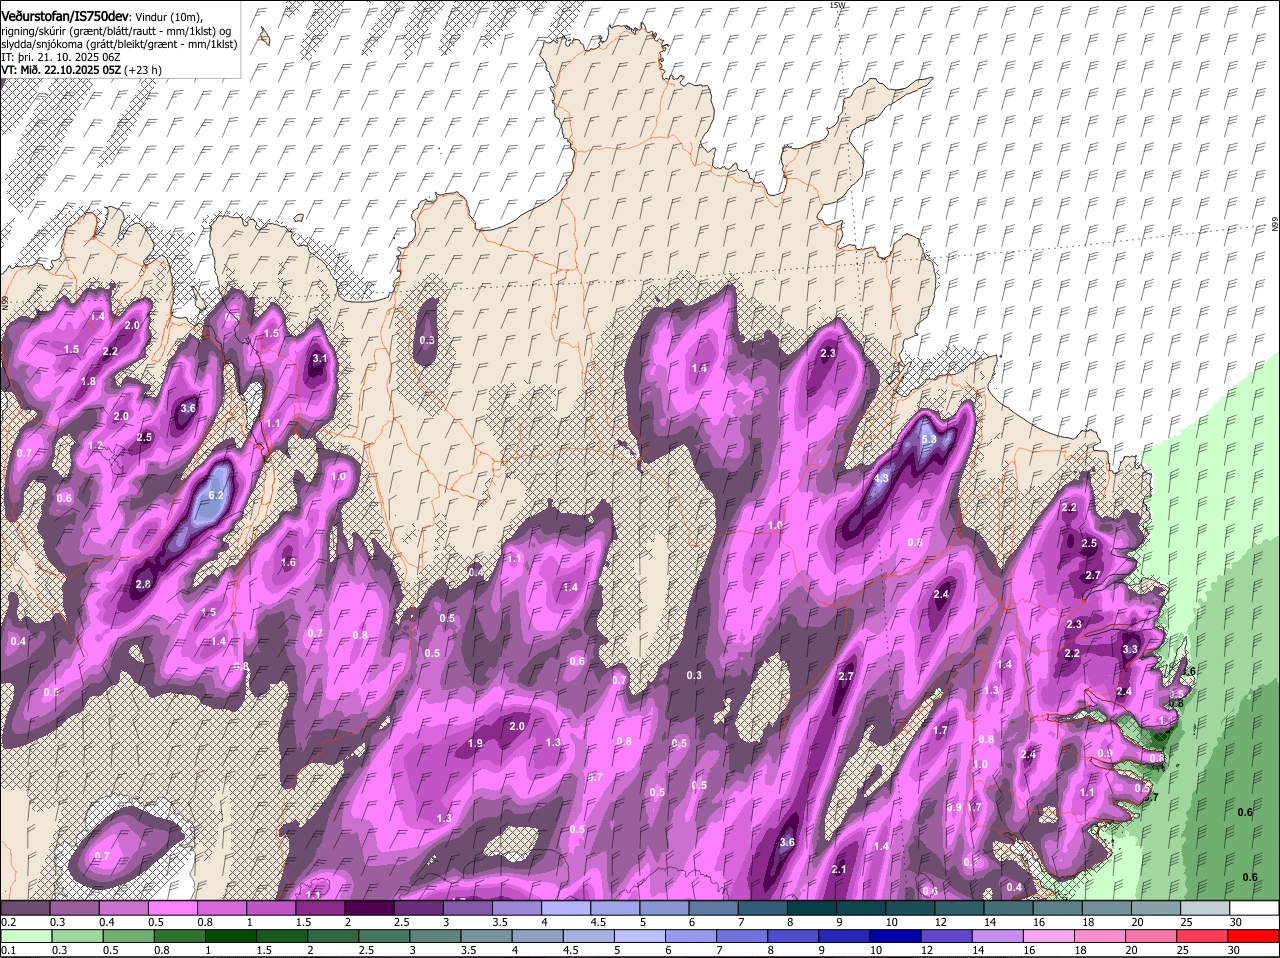Viewport: 1280px width, 958px height.
Task: Click the '25' label in the upper legend row
Action: pos(1187,922)
